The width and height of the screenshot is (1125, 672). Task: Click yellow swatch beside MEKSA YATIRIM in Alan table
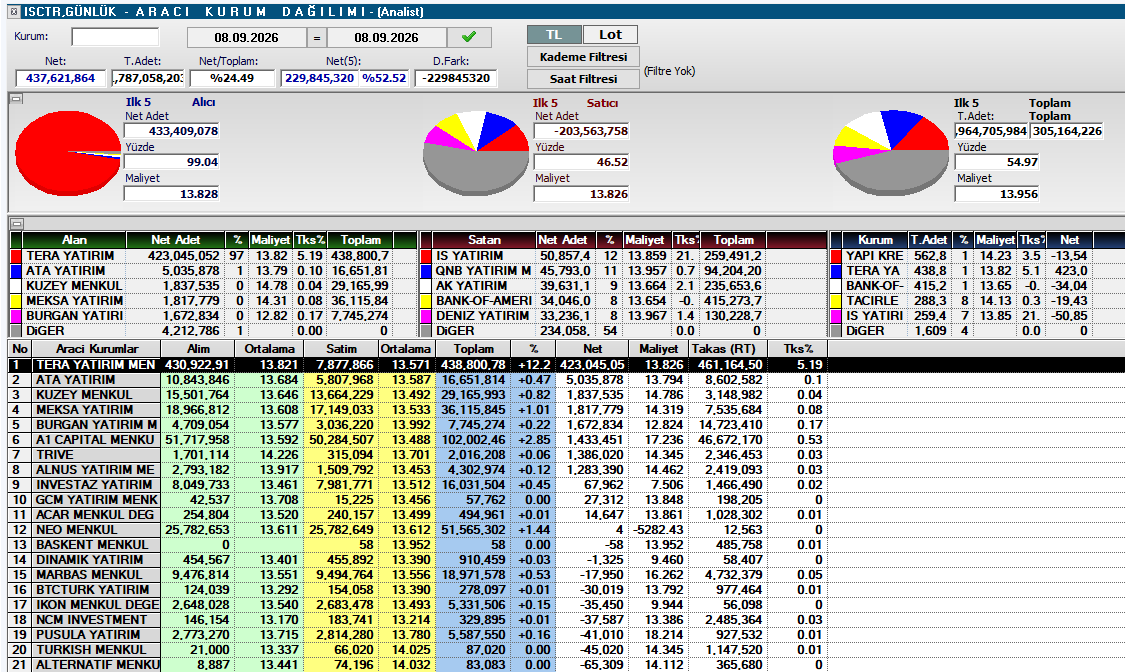[16, 300]
